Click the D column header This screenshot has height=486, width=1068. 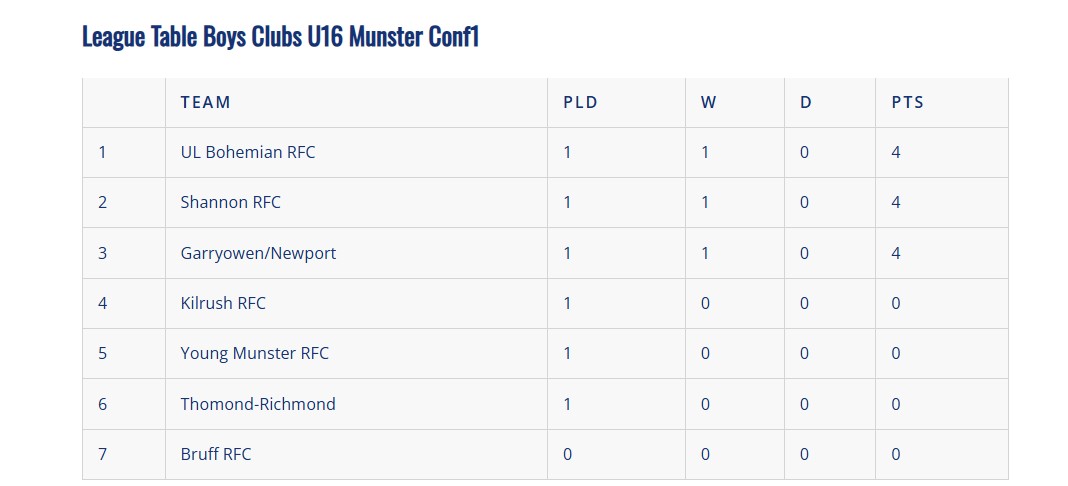click(x=805, y=102)
